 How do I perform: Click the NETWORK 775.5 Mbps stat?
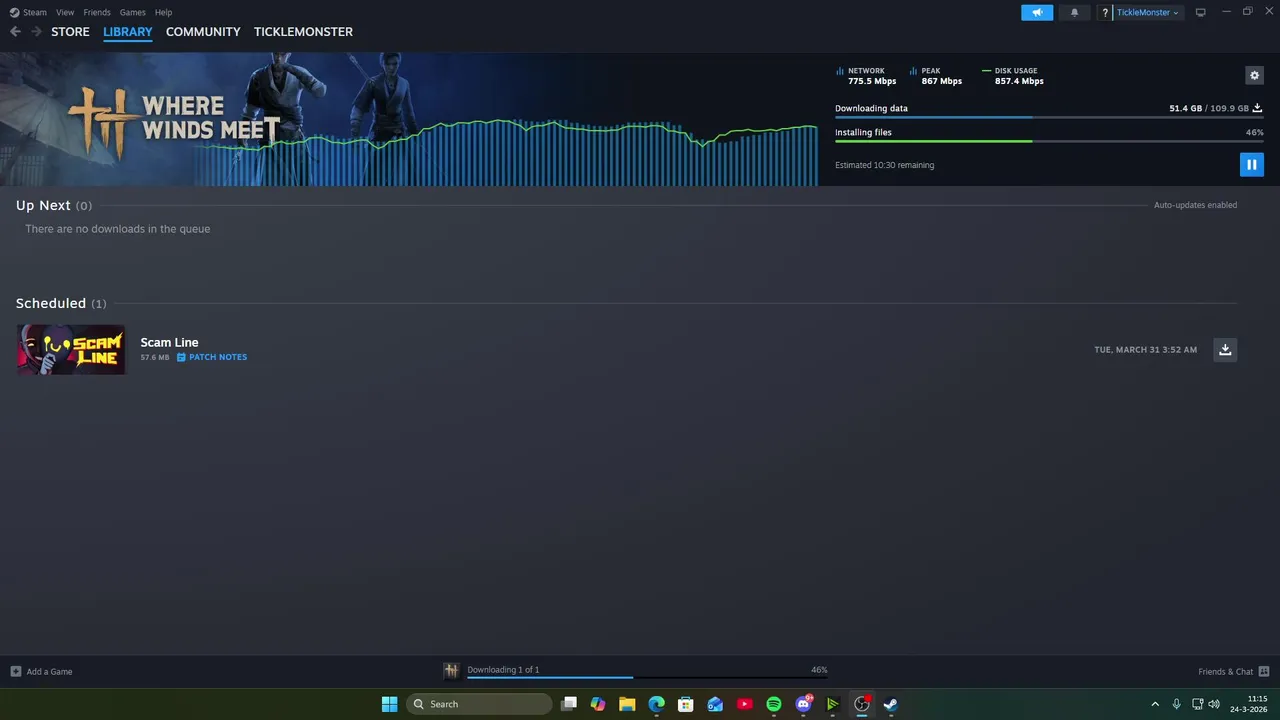tap(866, 76)
